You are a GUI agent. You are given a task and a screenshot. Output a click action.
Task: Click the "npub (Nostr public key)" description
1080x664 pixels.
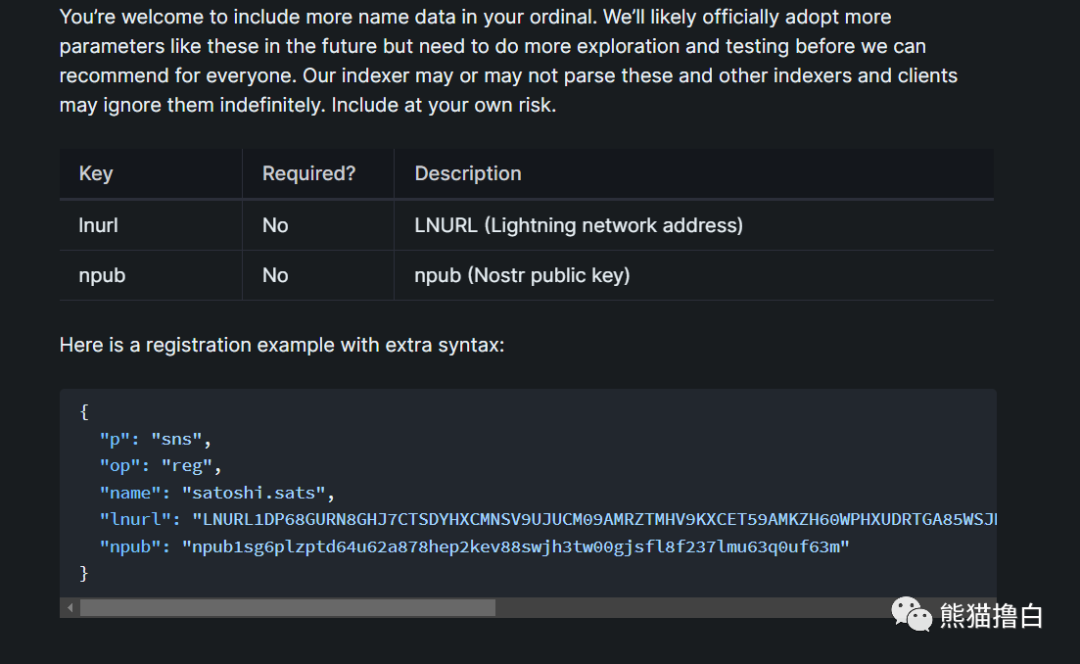522,276
